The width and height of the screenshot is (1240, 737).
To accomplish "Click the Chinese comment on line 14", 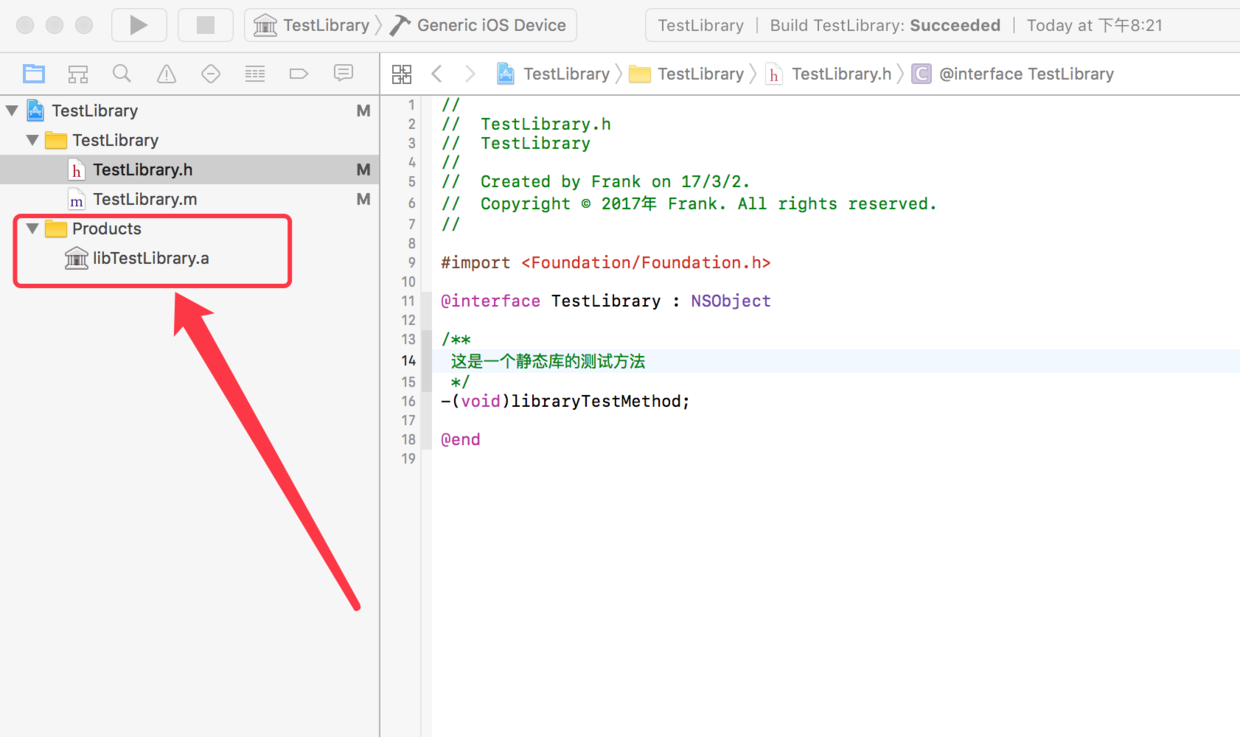I will point(548,361).
